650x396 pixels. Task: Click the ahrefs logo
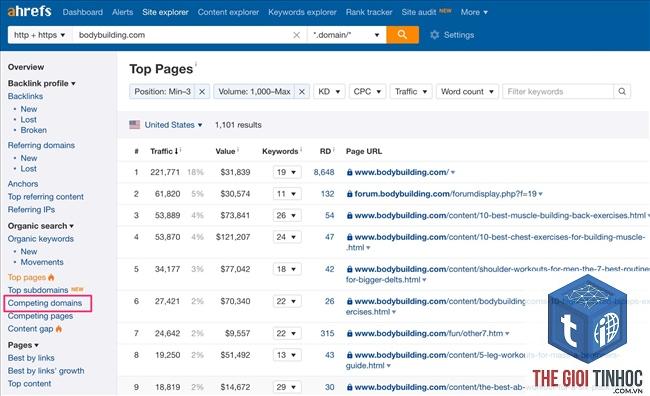[29, 11]
